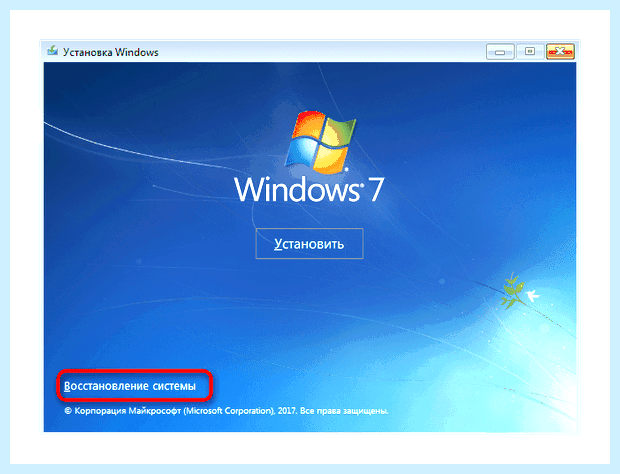
Task: Maximize the Установка Windows window
Action: click(x=530, y=51)
